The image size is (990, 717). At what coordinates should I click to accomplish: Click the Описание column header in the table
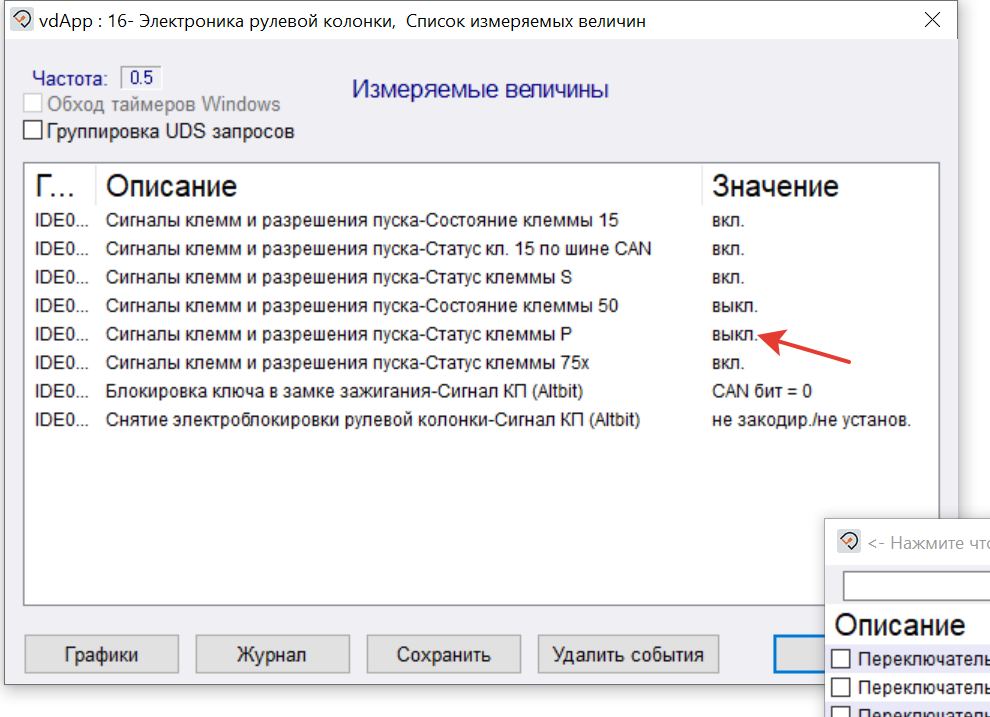(x=398, y=186)
